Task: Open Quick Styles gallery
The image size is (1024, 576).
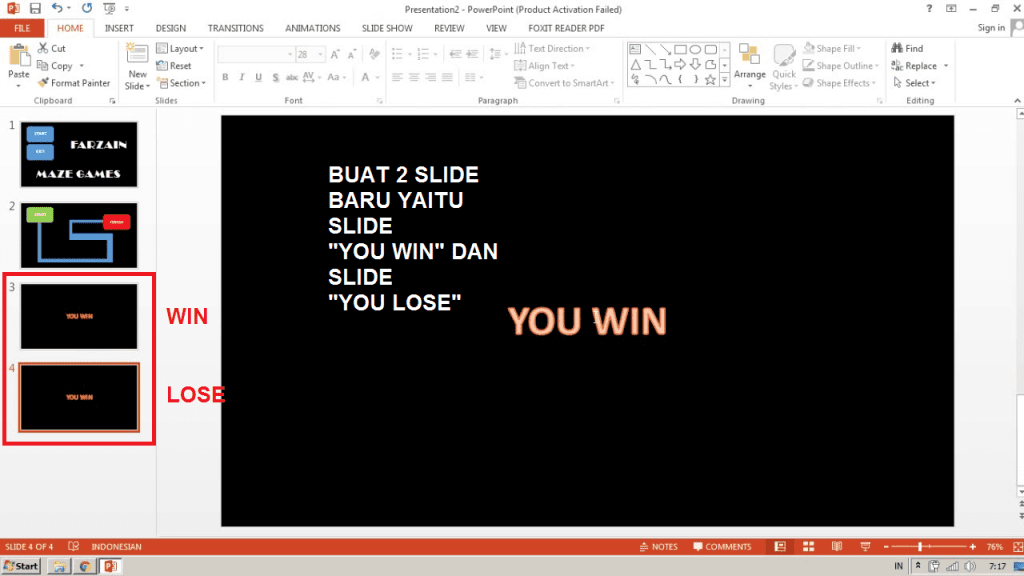Action: coord(783,67)
